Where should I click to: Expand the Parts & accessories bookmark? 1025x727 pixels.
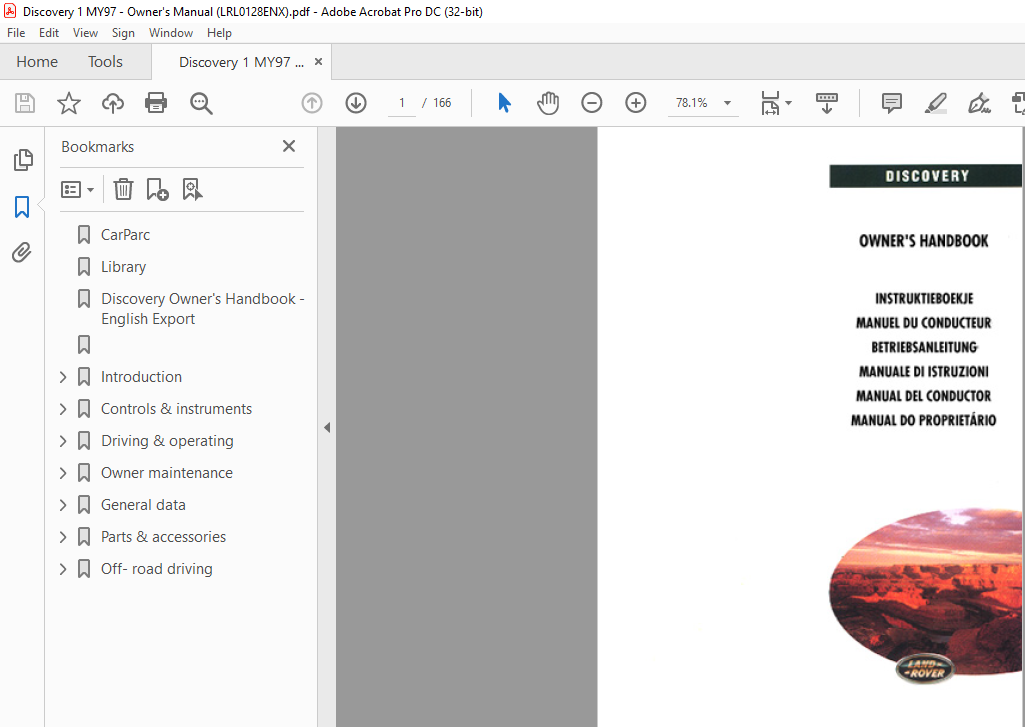click(63, 537)
